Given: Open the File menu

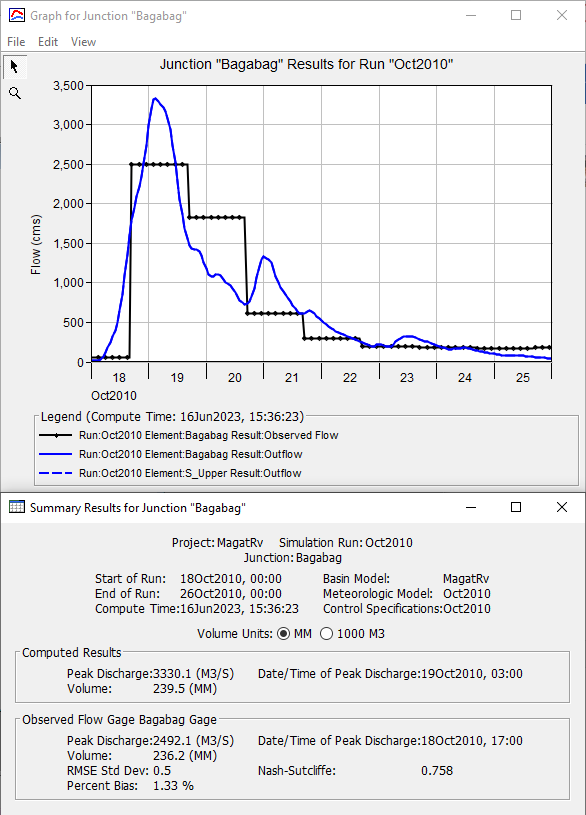Looking at the screenshot, I should pyautogui.click(x=16, y=42).
